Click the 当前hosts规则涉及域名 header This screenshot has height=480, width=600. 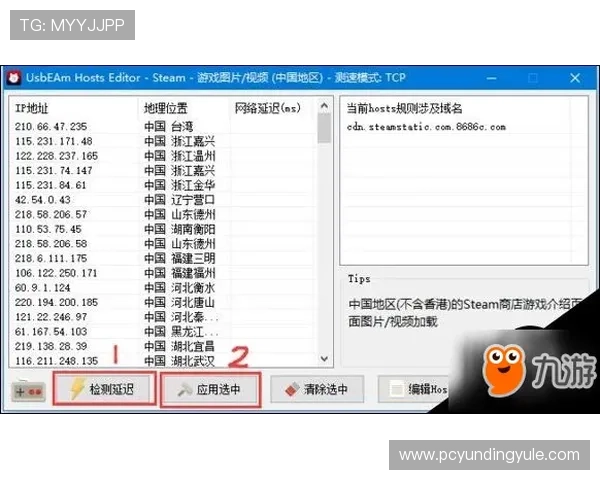(404, 108)
